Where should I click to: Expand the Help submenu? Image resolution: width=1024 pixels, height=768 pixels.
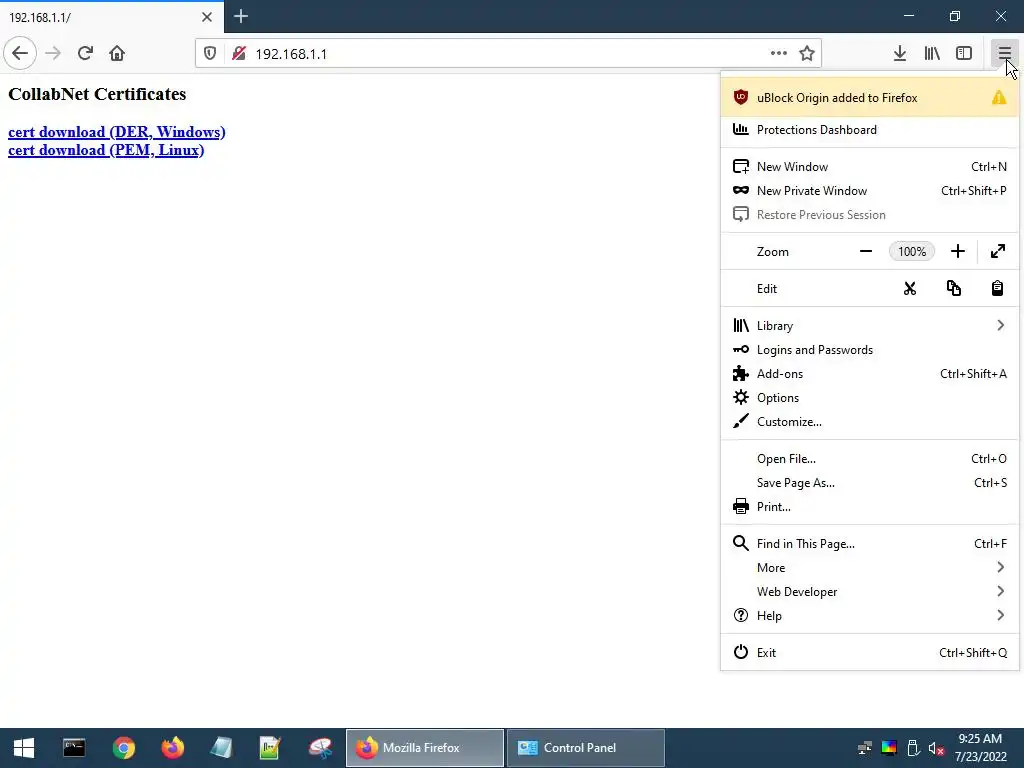tap(869, 616)
